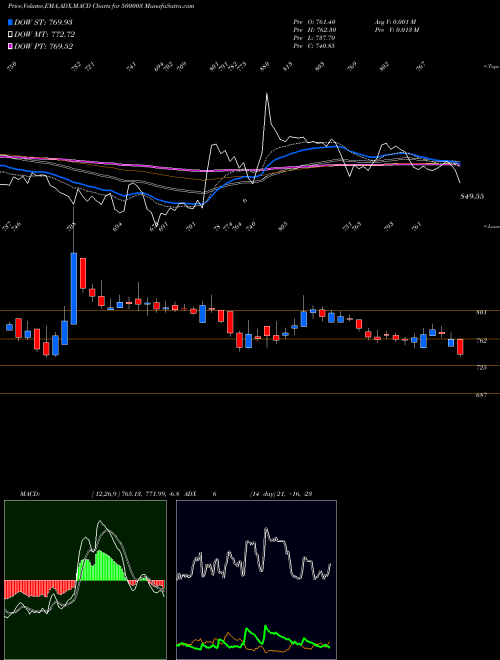Click the magenta DOW PT legend square
This screenshot has height=660, width=500.
(x=10, y=46)
